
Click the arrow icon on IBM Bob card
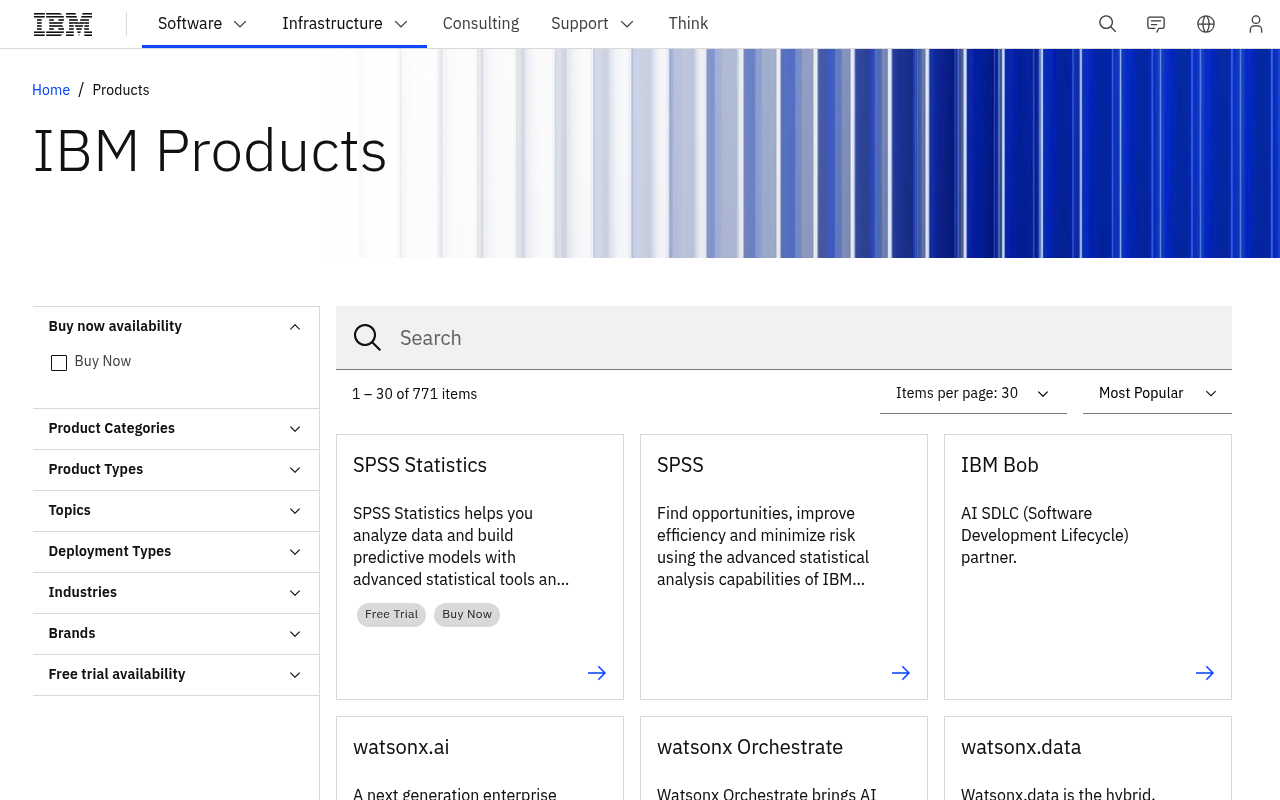click(x=1205, y=673)
